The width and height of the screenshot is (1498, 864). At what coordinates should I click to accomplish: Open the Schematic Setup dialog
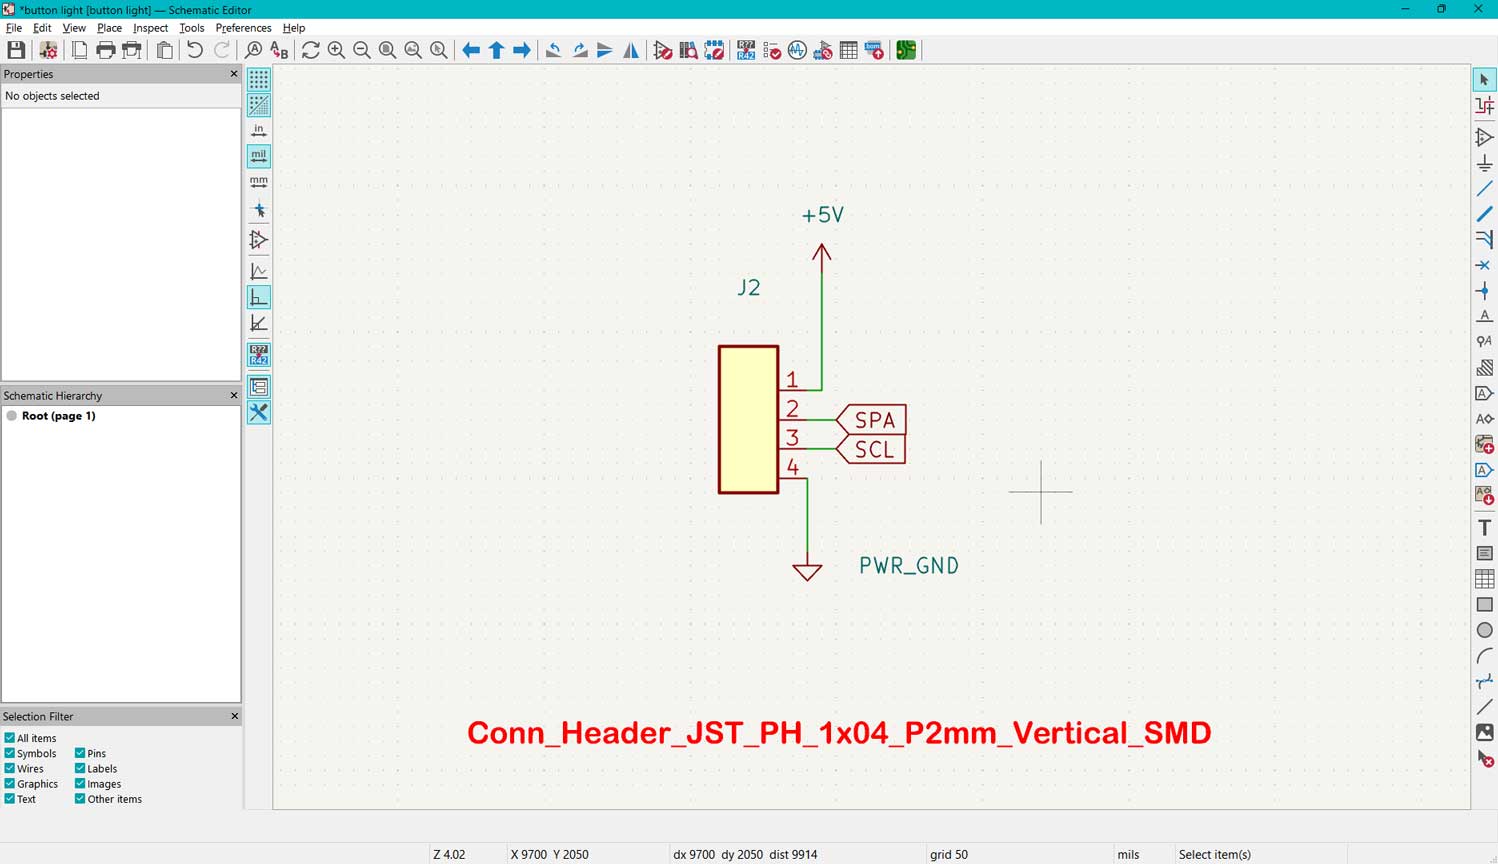[47, 50]
